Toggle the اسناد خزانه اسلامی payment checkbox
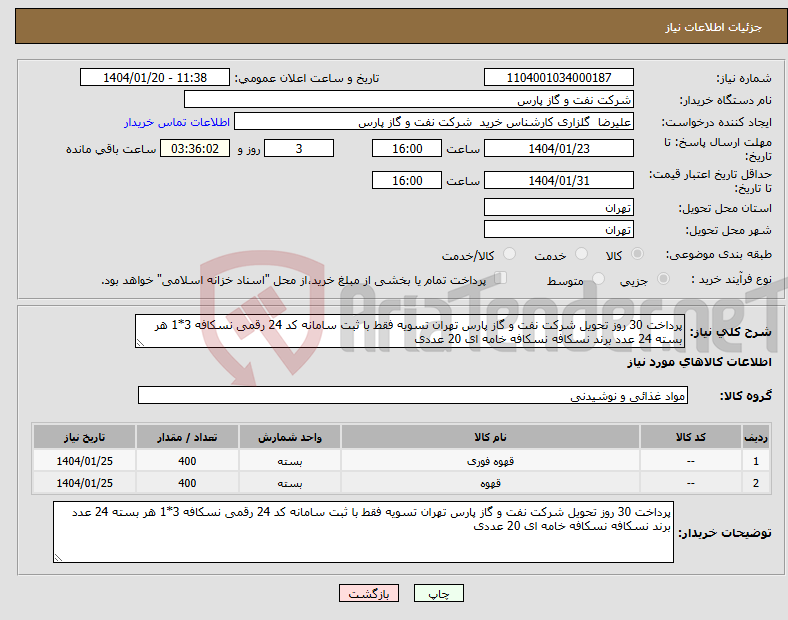 click(x=501, y=277)
